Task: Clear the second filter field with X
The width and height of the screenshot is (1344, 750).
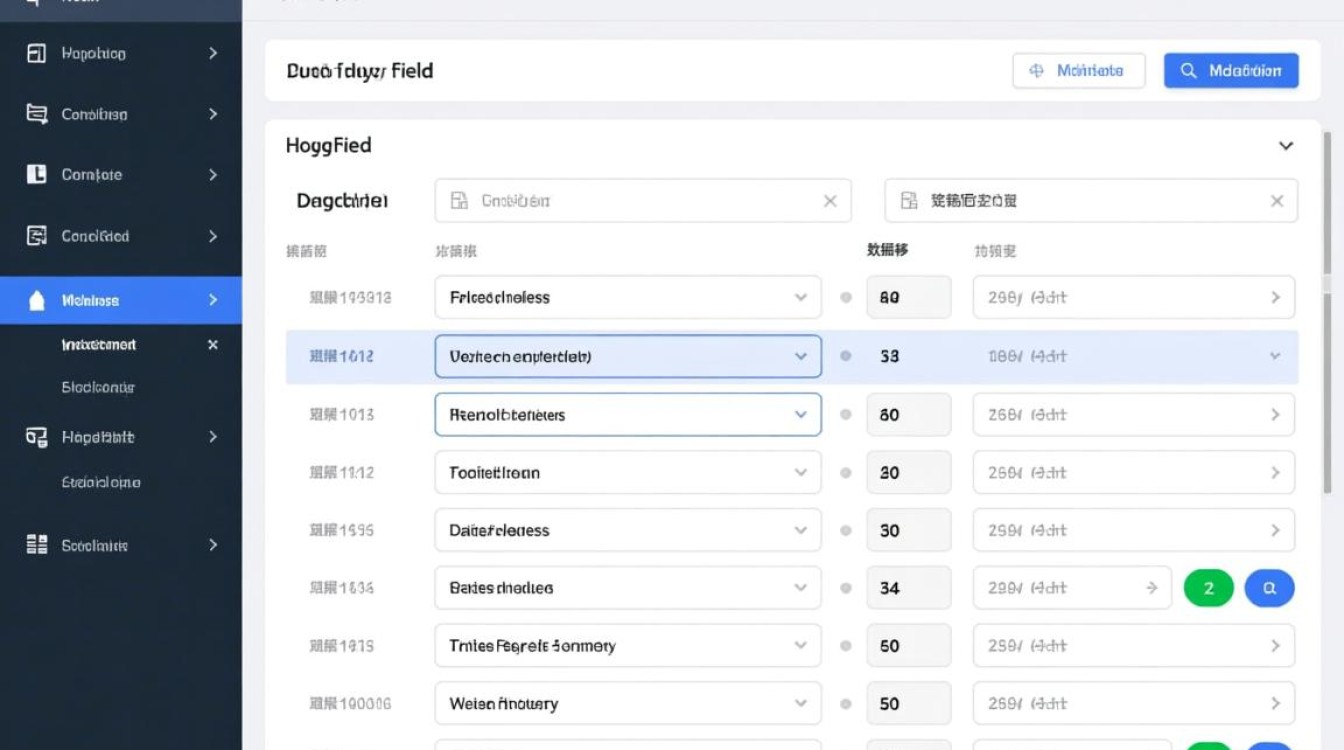Action: [x=1277, y=201]
